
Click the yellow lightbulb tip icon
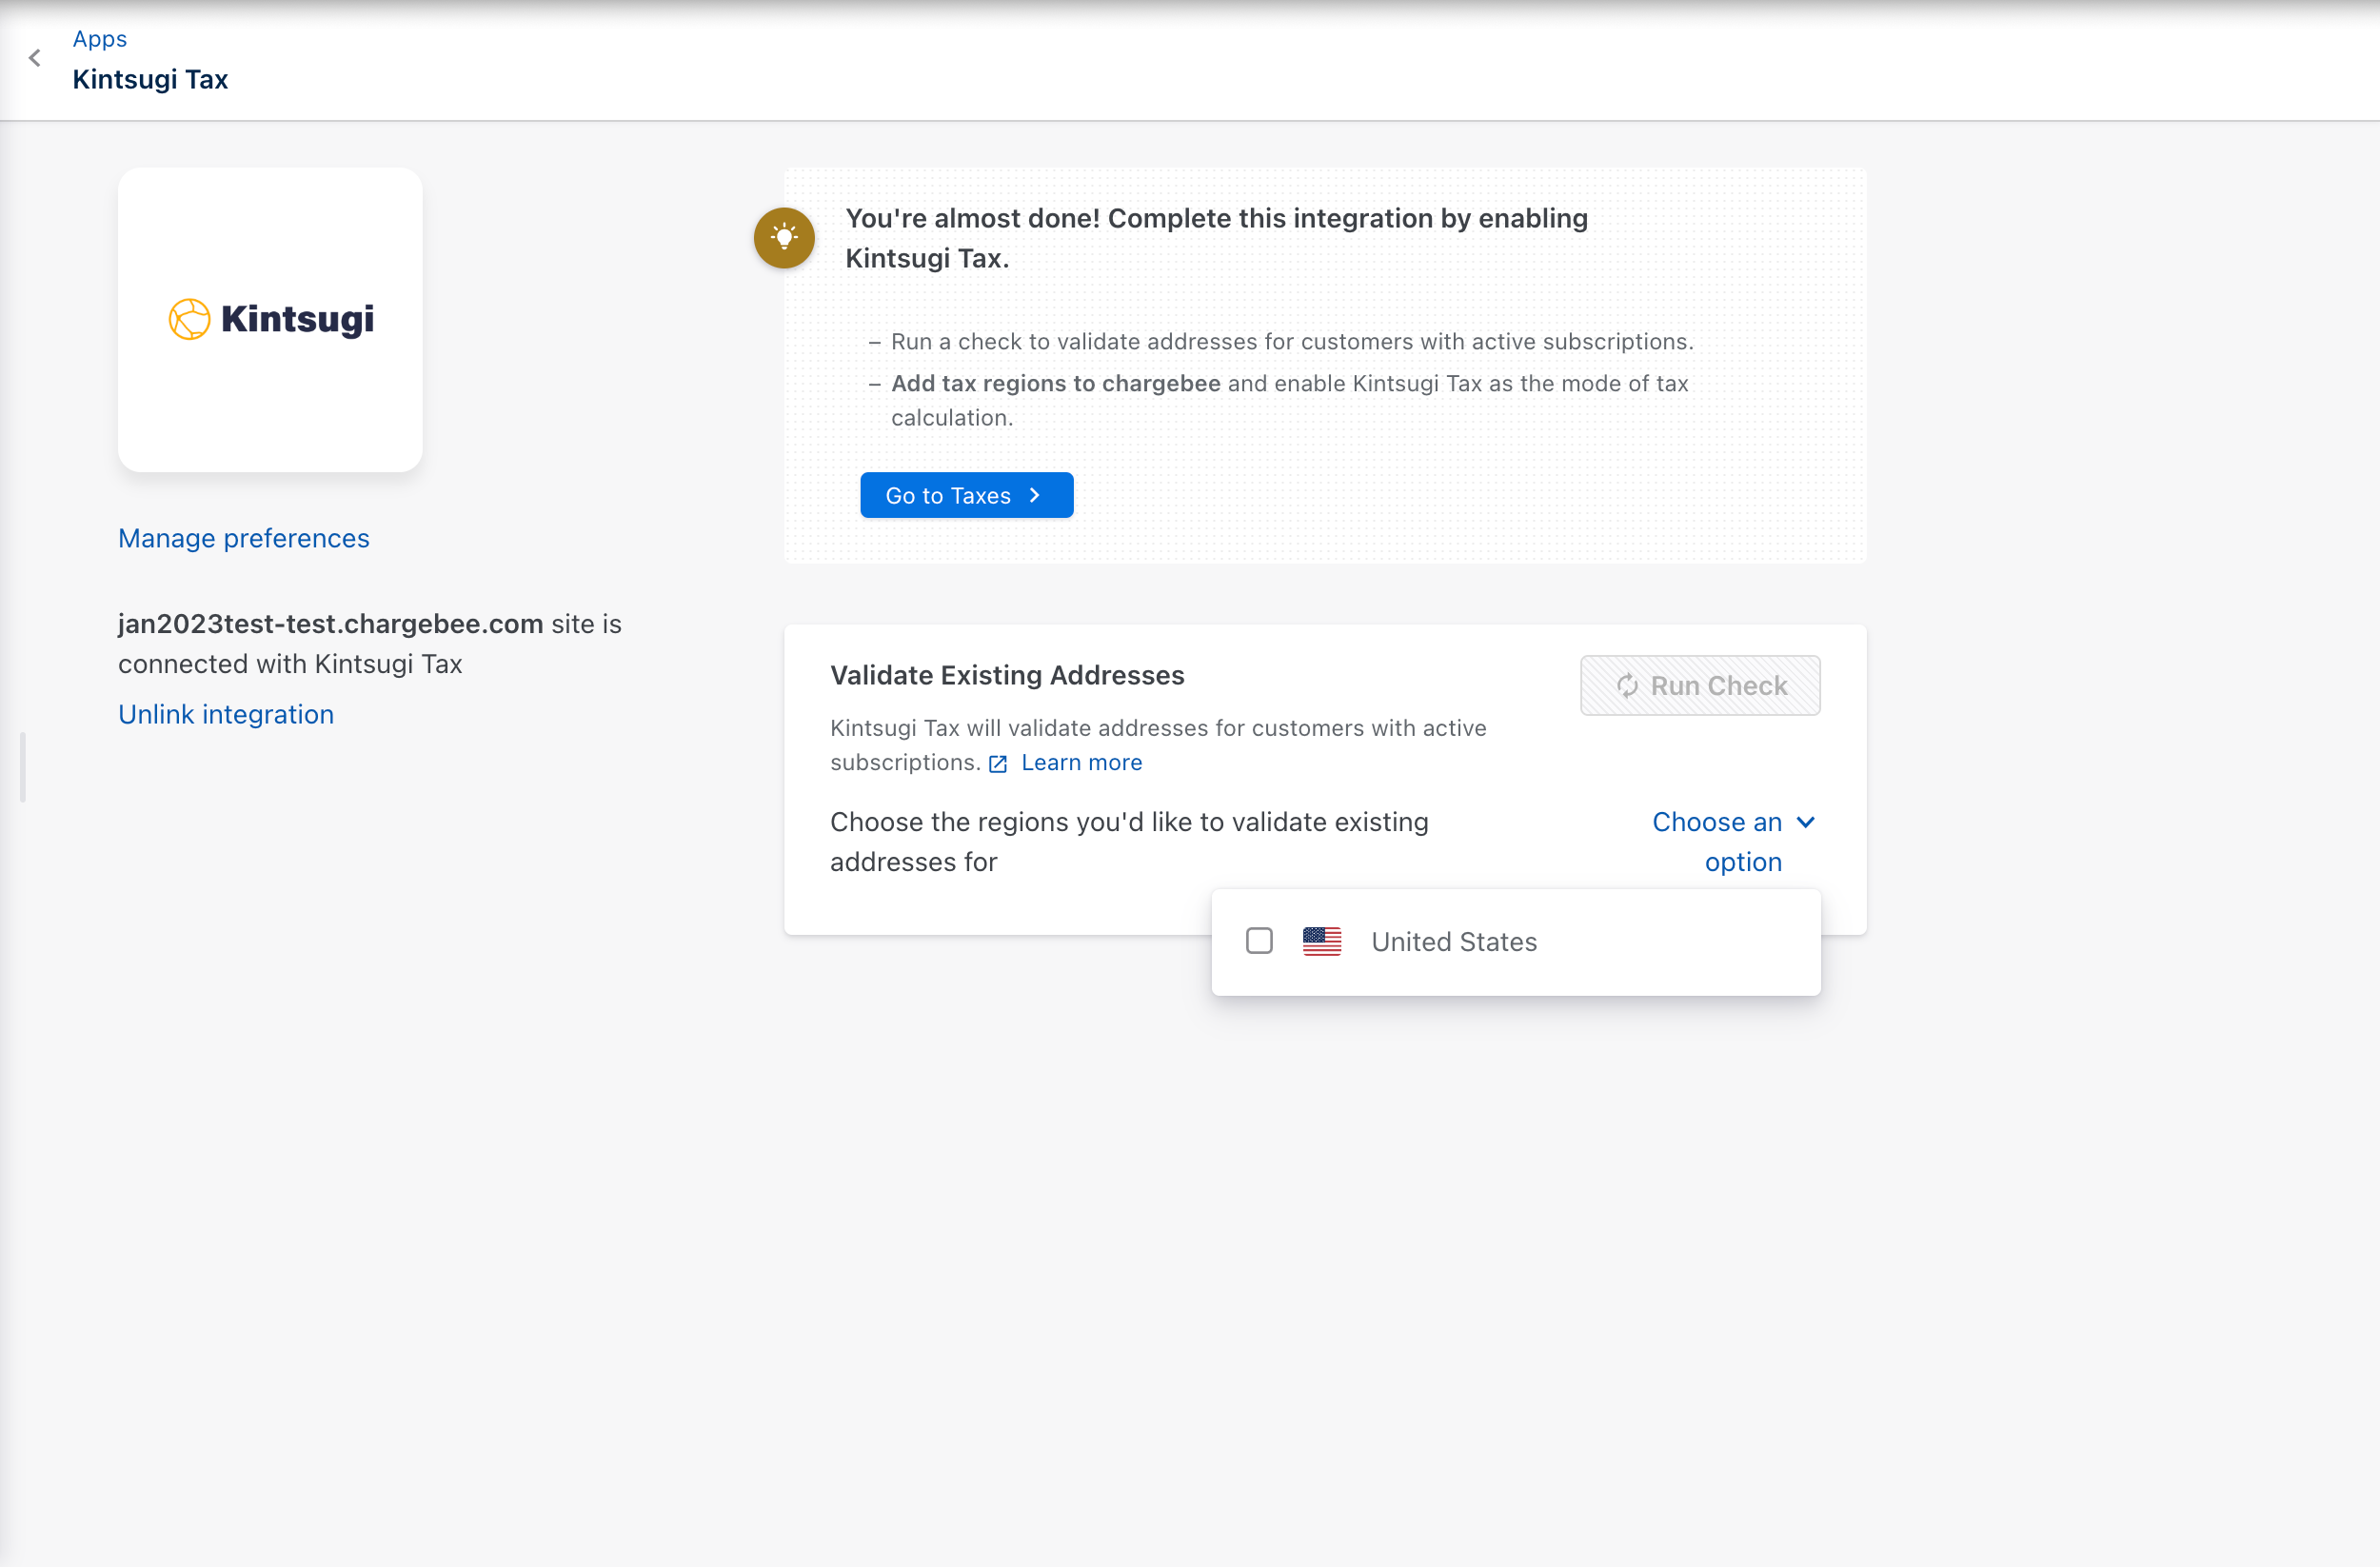click(x=784, y=238)
